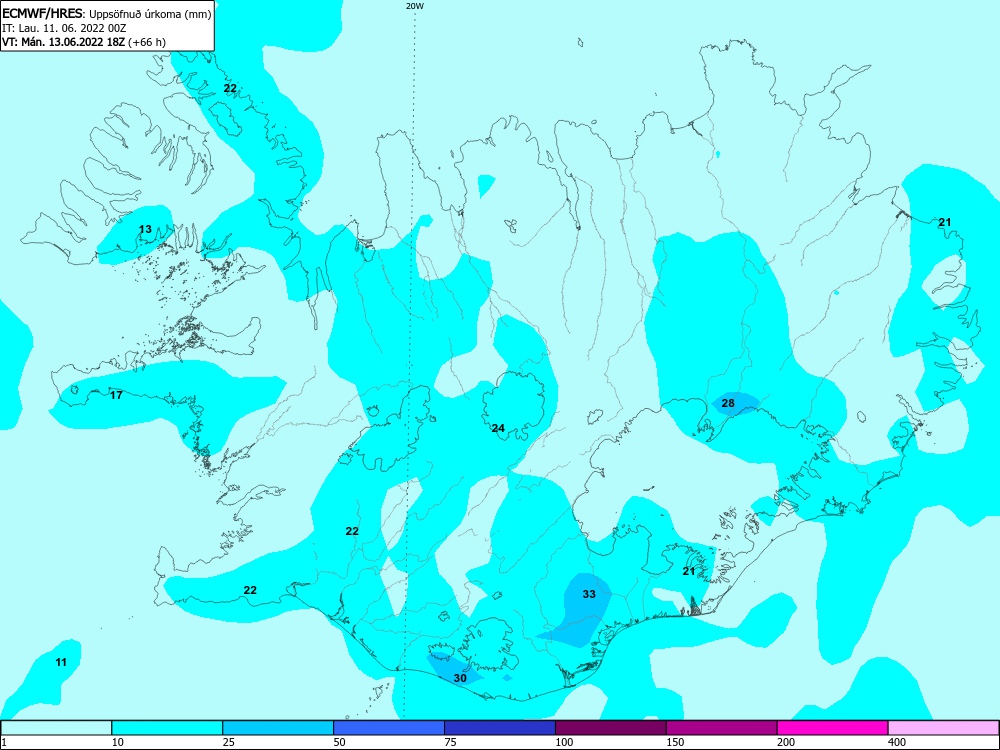Screen dimensions: 1000x750
Task: Click the IT: Lau. 11. 06. 2022 00Z line
Action: pos(64,28)
